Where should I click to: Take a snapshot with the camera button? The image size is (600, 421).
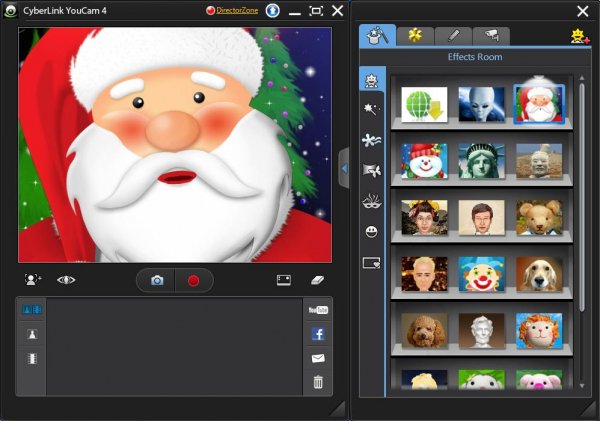(x=157, y=281)
